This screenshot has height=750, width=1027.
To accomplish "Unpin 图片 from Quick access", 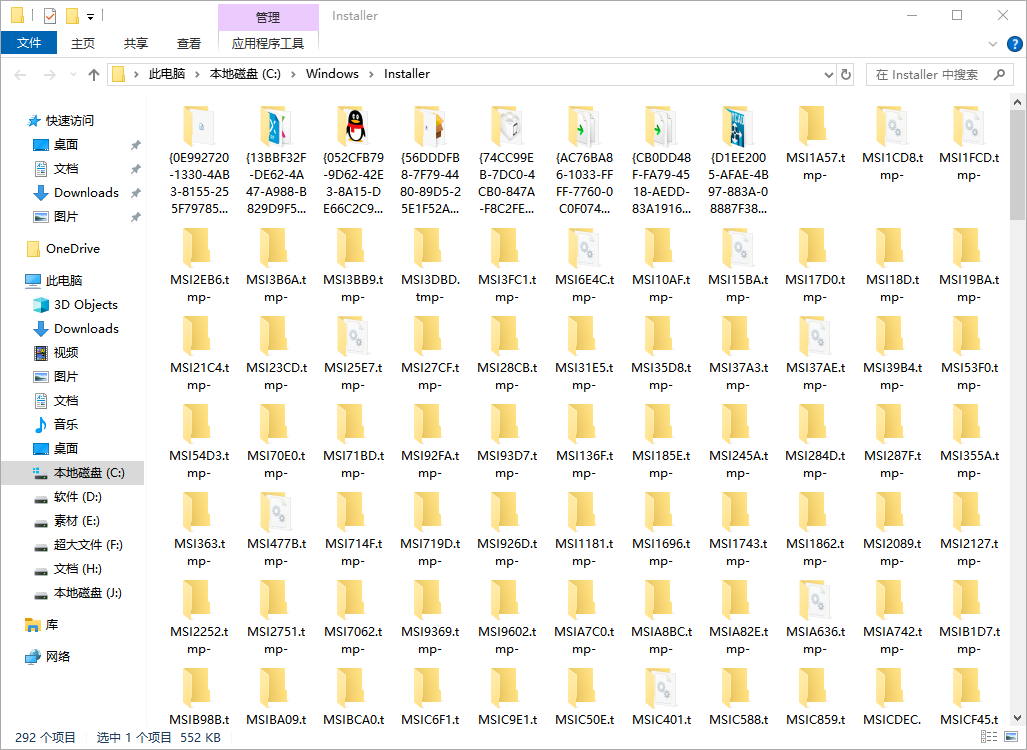I will [x=135, y=217].
